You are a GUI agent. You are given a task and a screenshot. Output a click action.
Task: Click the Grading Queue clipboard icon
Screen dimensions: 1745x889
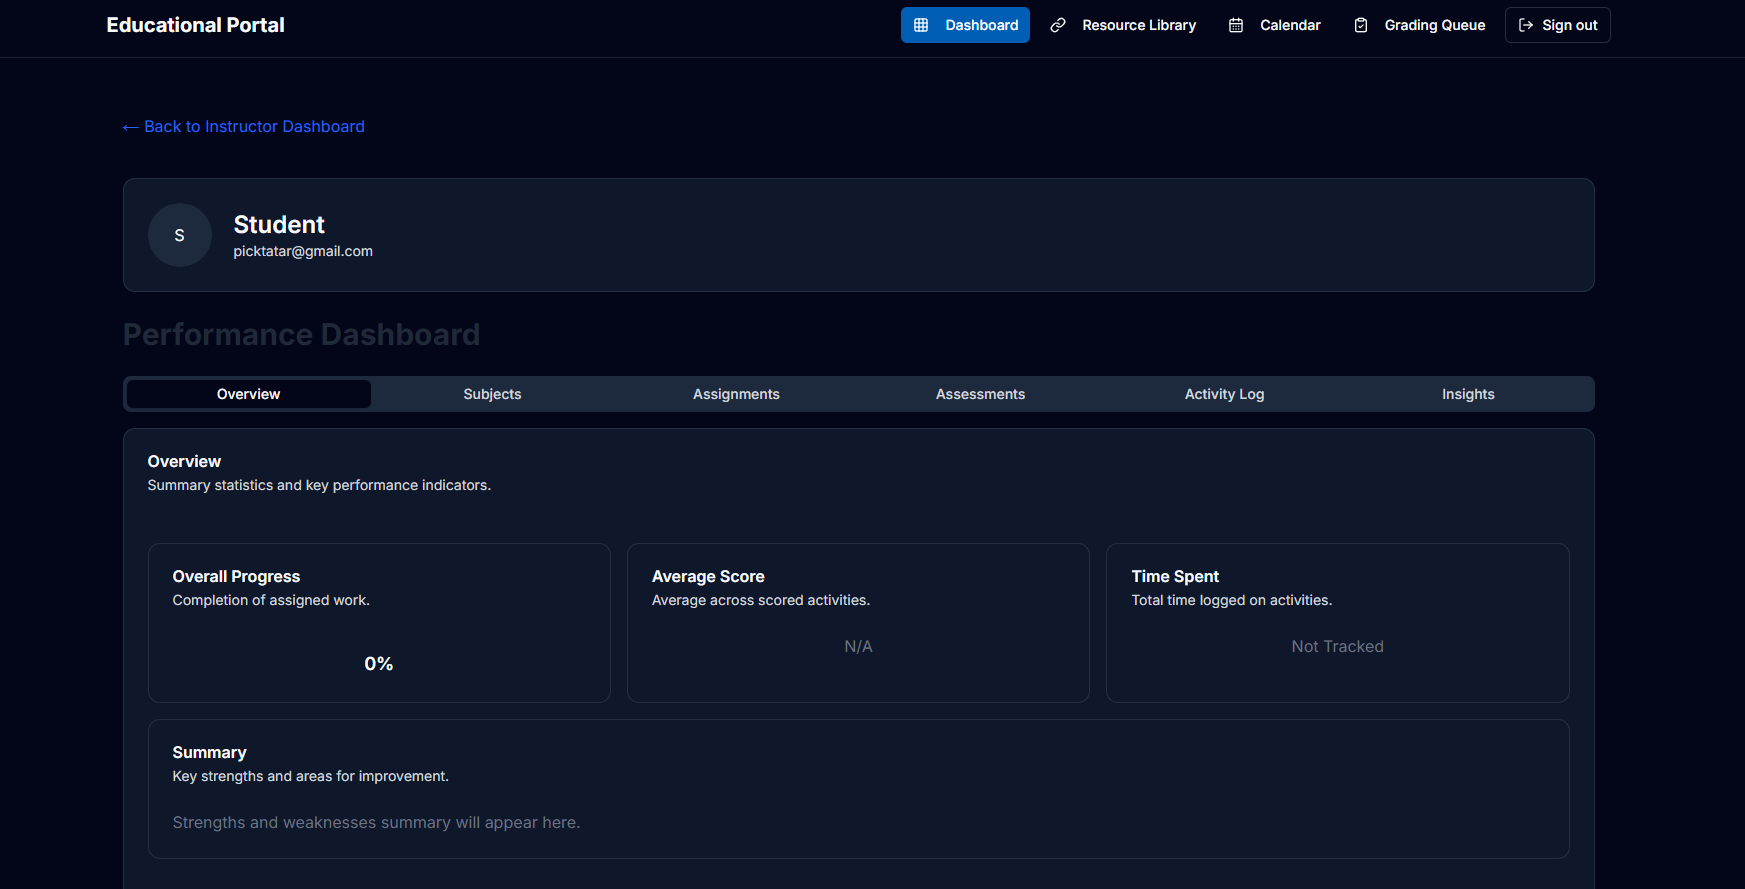1361,25
